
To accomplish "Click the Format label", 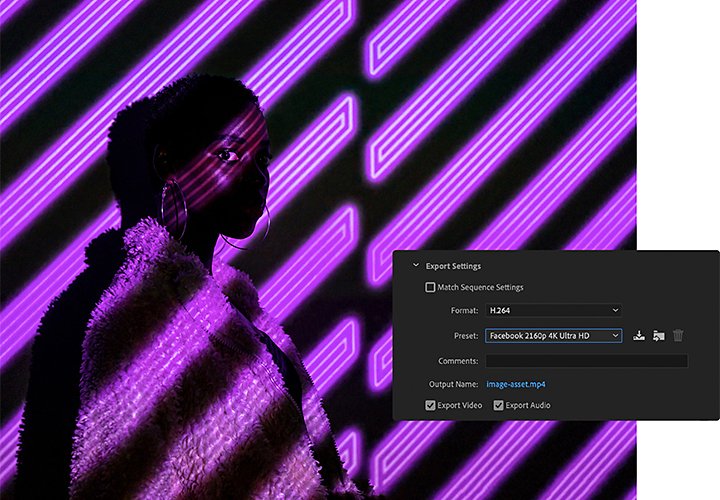I will click(x=464, y=311).
